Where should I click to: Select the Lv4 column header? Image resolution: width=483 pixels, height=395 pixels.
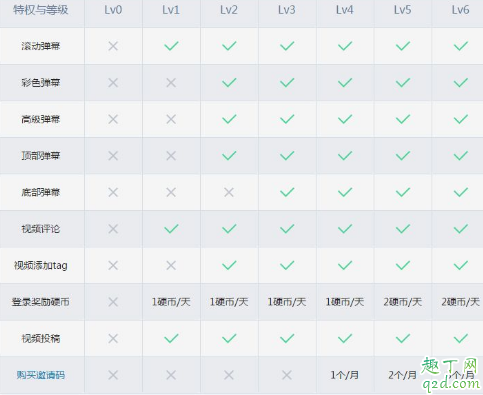tap(345, 10)
